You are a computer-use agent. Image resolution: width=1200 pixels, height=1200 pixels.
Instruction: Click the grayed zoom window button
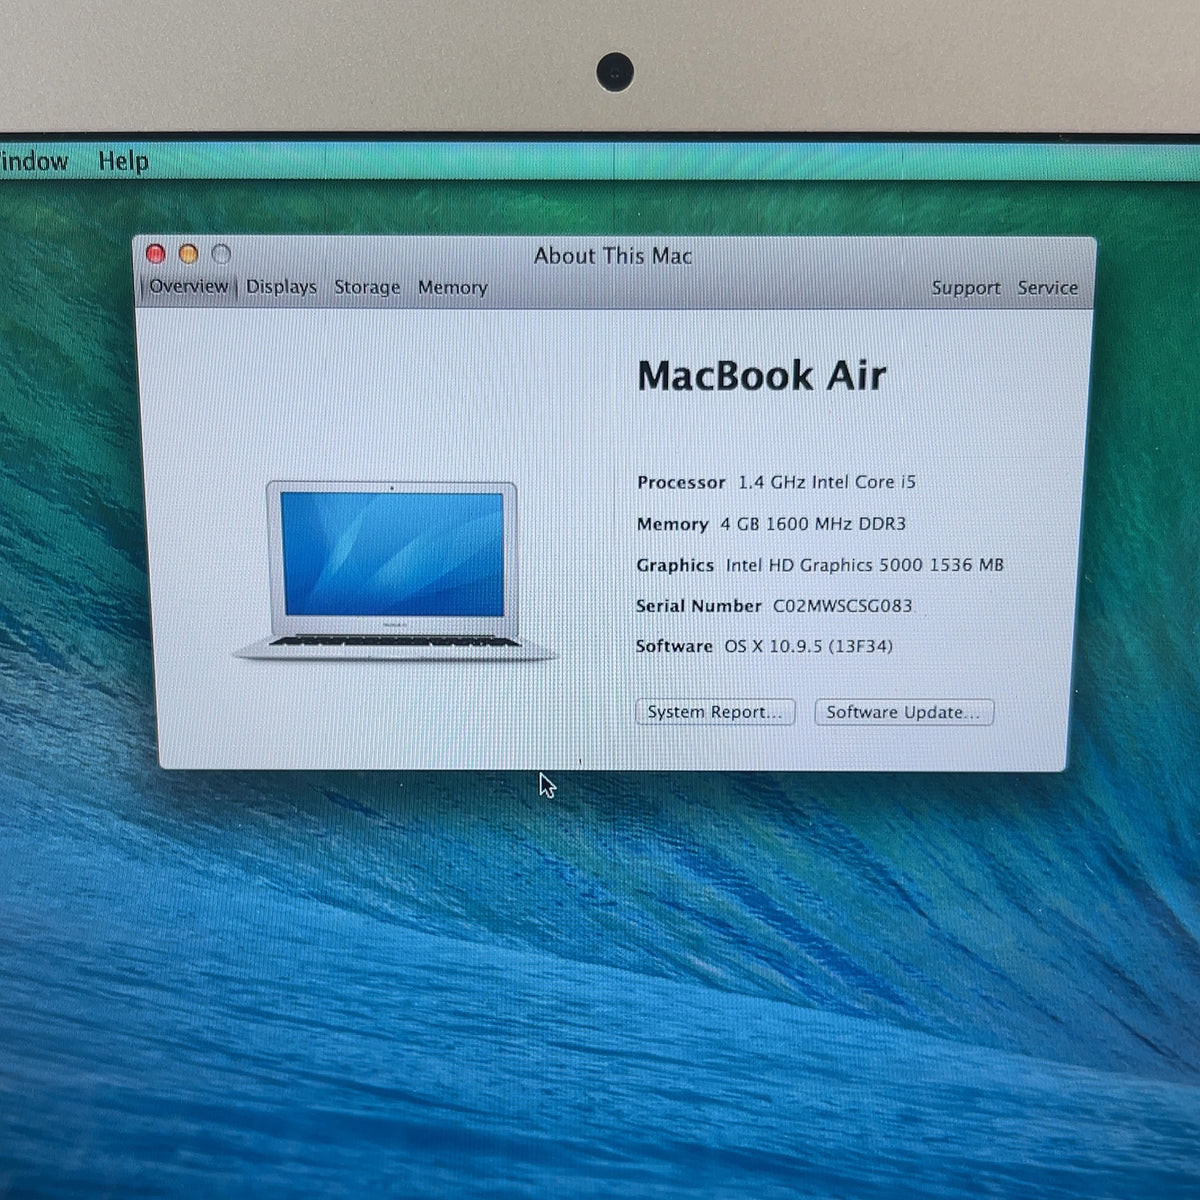coord(221,254)
